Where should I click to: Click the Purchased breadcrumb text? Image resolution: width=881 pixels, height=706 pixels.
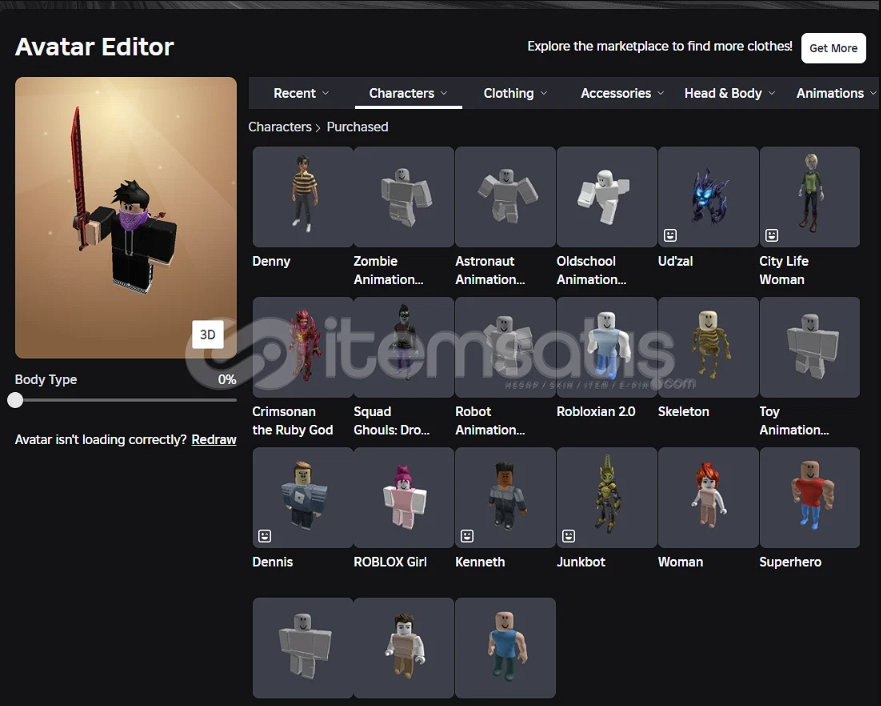[357, 127]
